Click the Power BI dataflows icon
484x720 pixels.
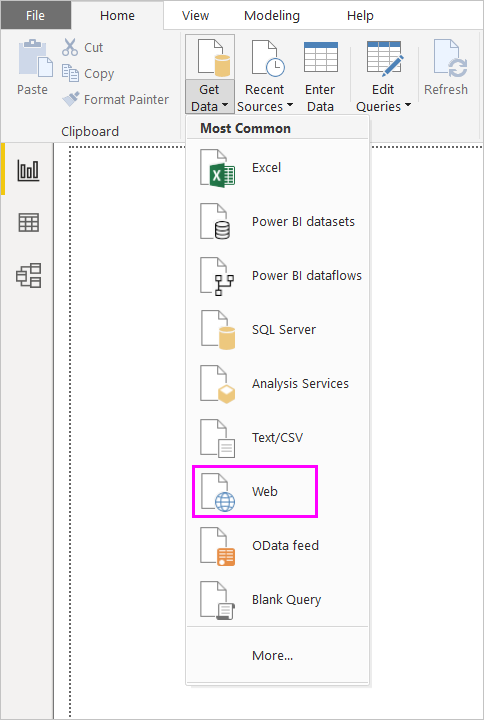[x=217, y=276]
